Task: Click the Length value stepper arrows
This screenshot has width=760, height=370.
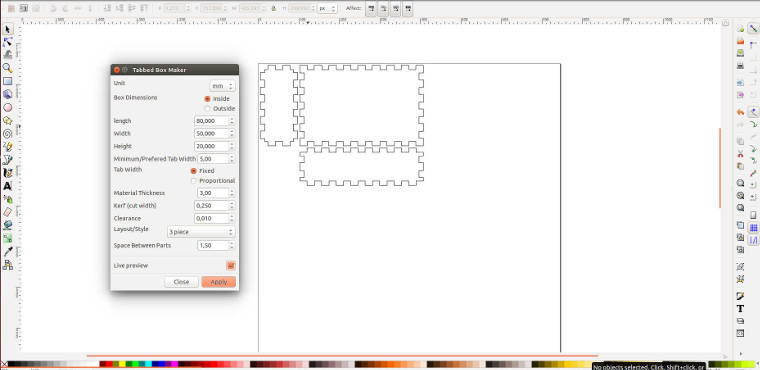Action: click(232, 121)
